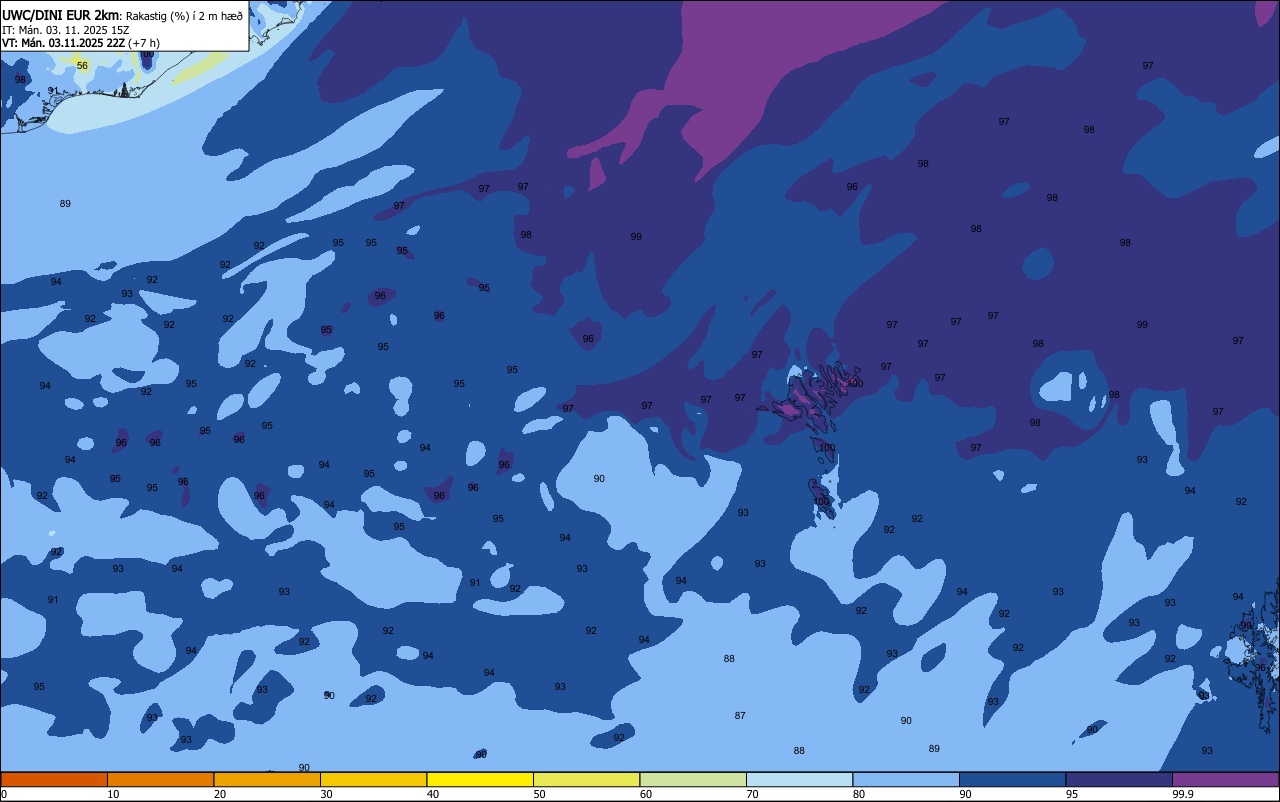Pick the gold 30–40 legend swatch
The height and width of the screenshot is (802, 1280).
click(x=373, y=779)
